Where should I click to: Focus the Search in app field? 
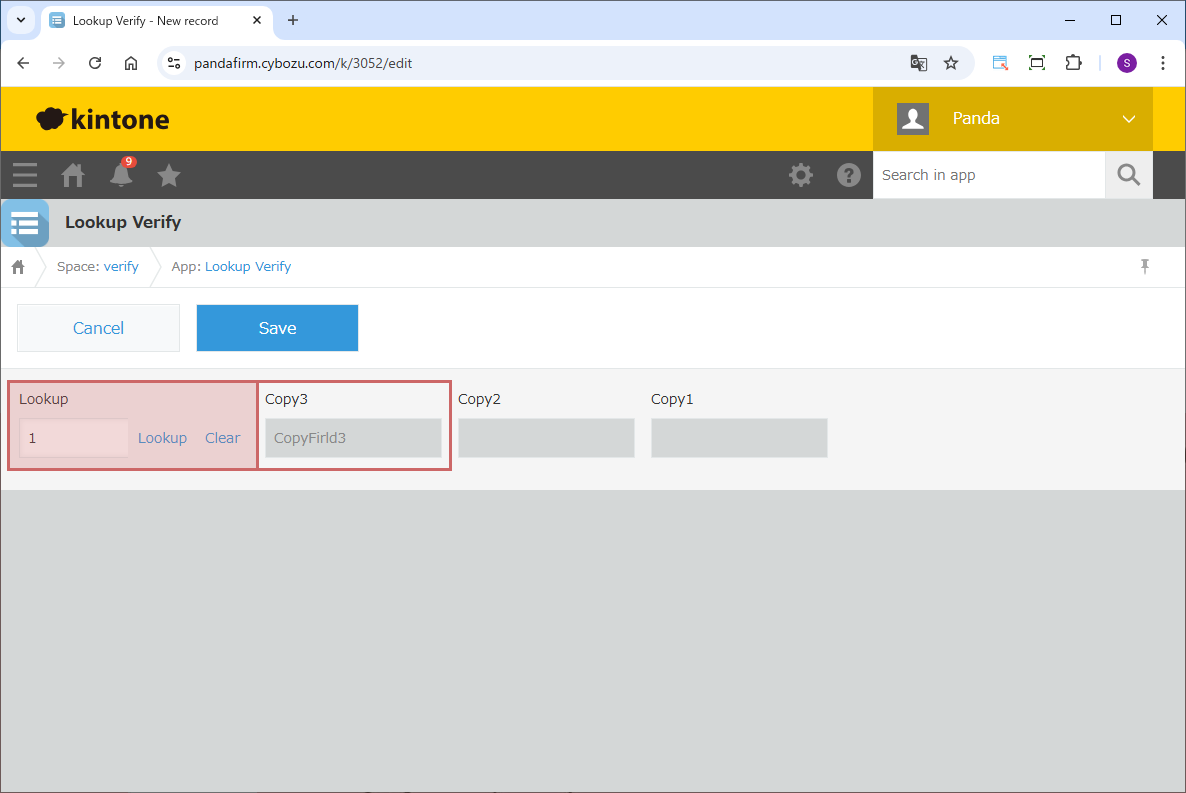[x=988, y=175]
